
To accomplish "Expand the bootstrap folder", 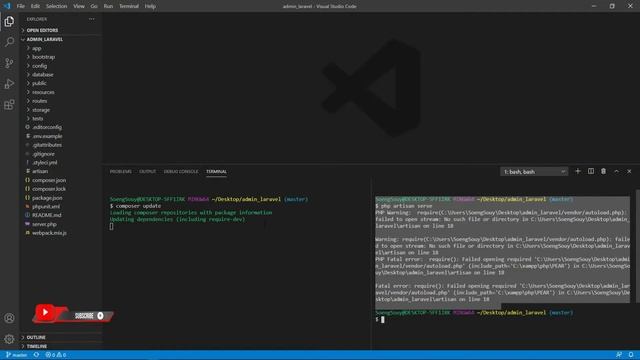I will 61,57.
